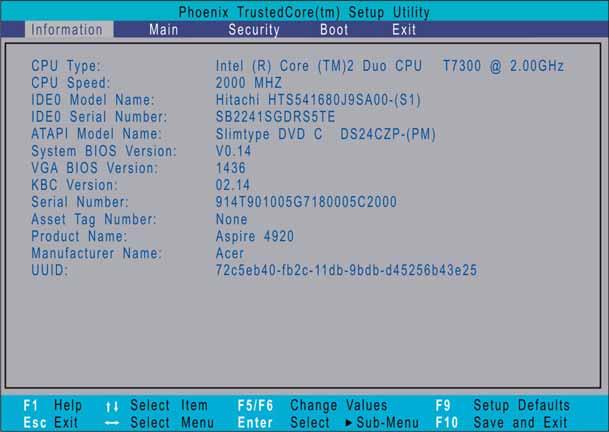Click the System BIOS Version label
Screen dimensions: 609x432
click(104, 151)
